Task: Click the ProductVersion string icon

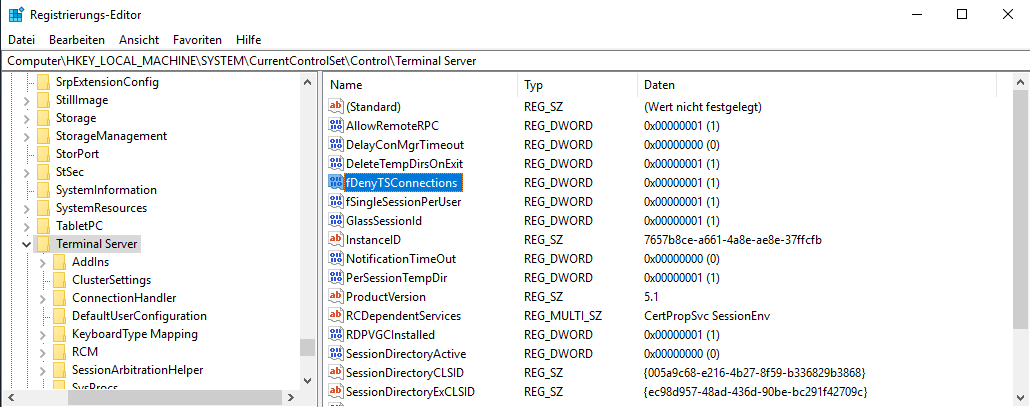Action: pyautogui.click(x=336, y=297)
